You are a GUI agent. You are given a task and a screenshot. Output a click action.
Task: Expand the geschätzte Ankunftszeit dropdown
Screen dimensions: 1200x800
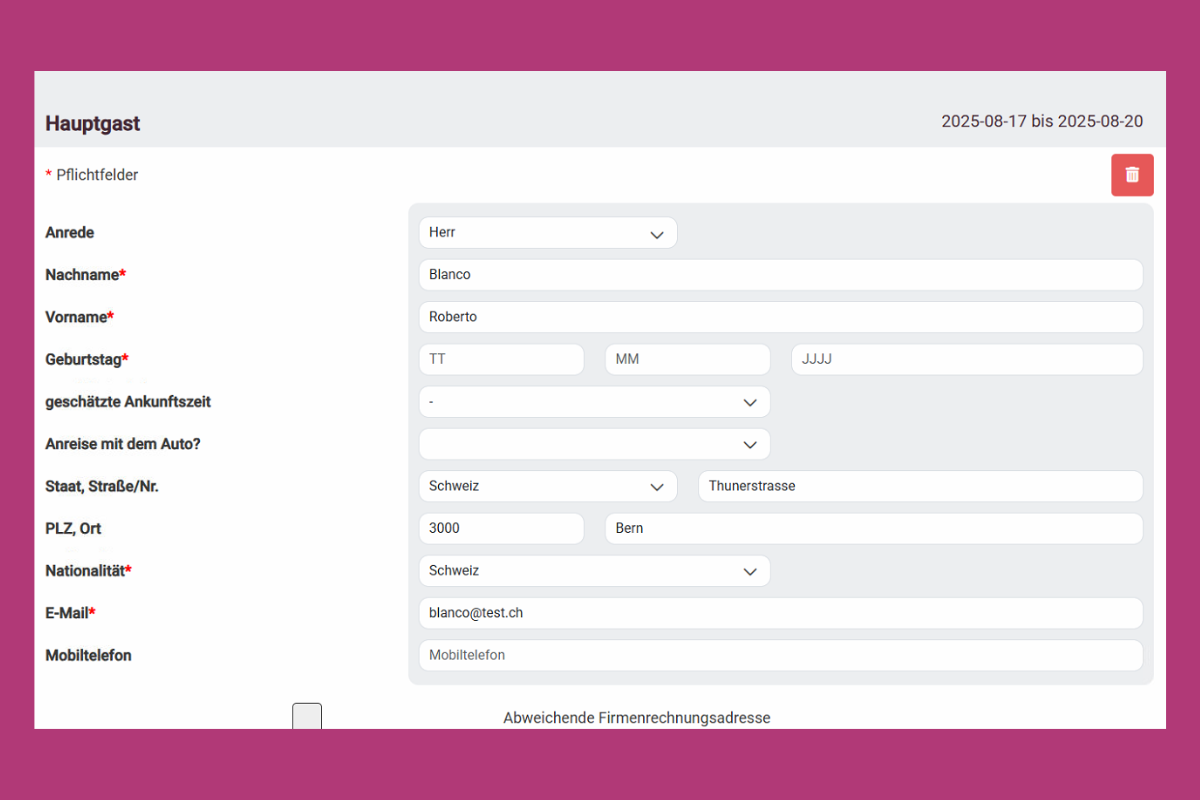(594, 402)
